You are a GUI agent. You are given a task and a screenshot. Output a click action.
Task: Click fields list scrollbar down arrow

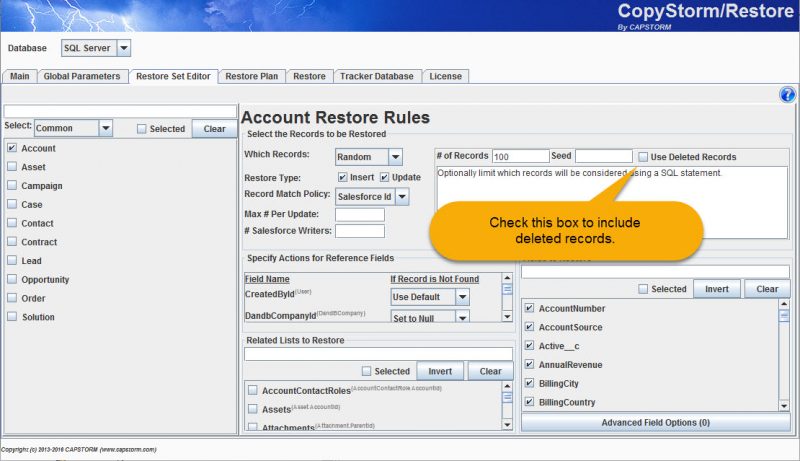(784, 406)
